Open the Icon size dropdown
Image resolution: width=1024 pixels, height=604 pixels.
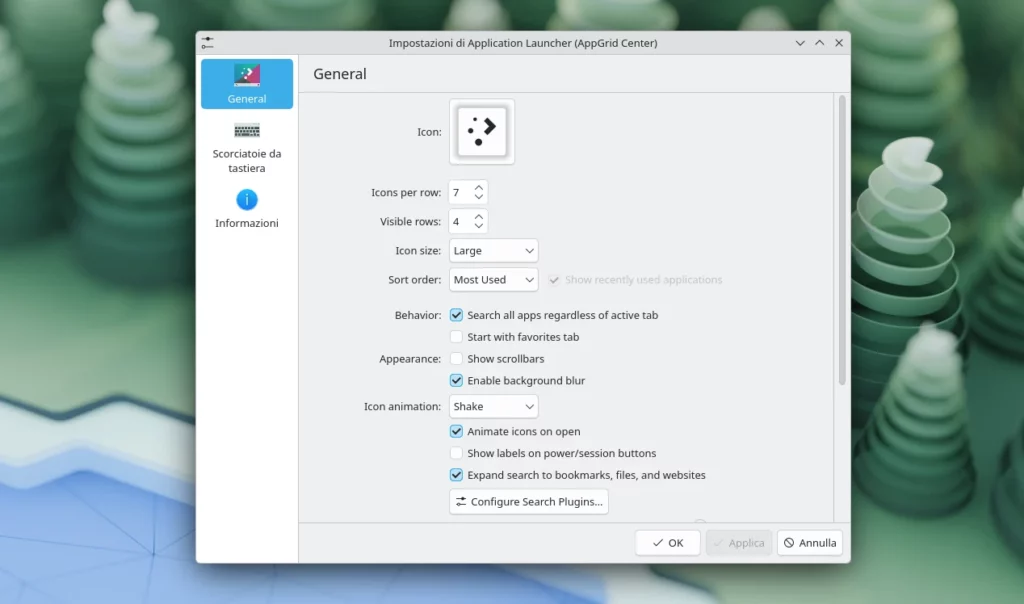pyautogui.click(x=493, y=250)
